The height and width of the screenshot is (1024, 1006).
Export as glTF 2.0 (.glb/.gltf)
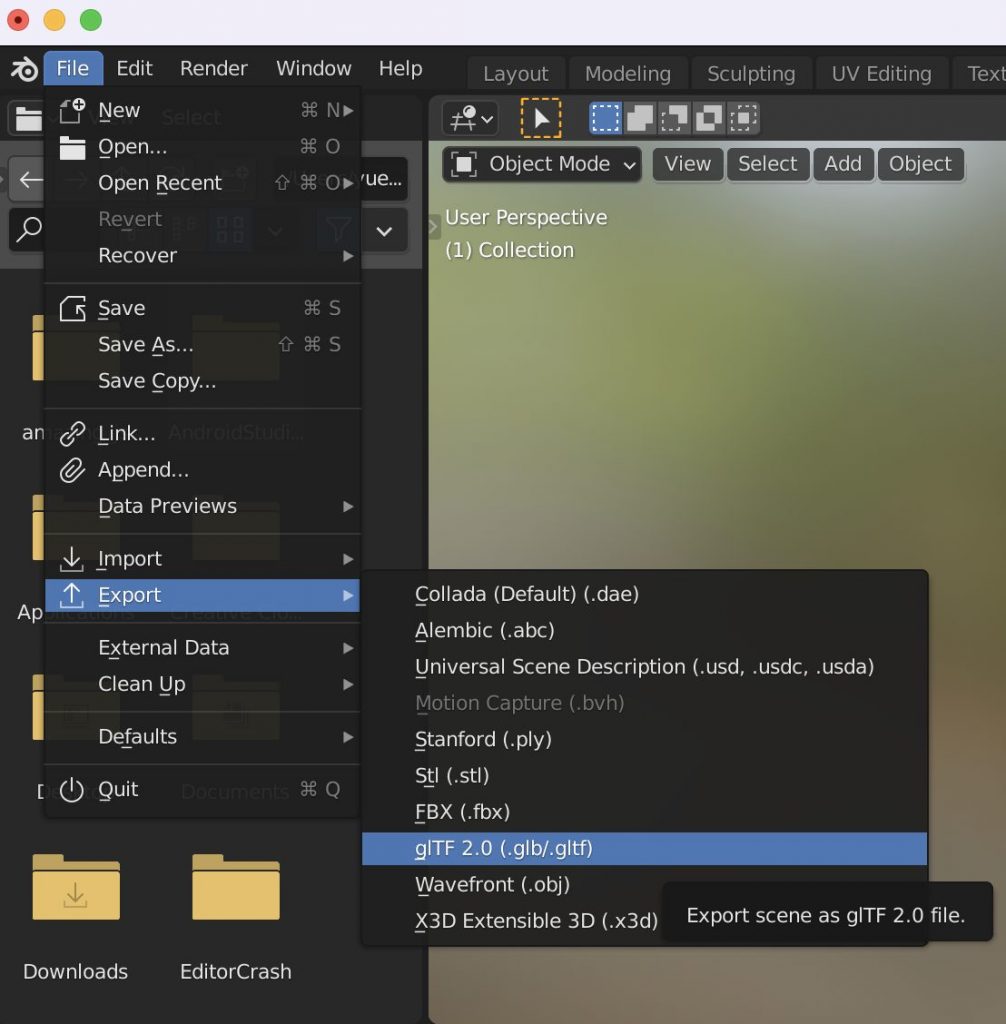click(644, 848)
